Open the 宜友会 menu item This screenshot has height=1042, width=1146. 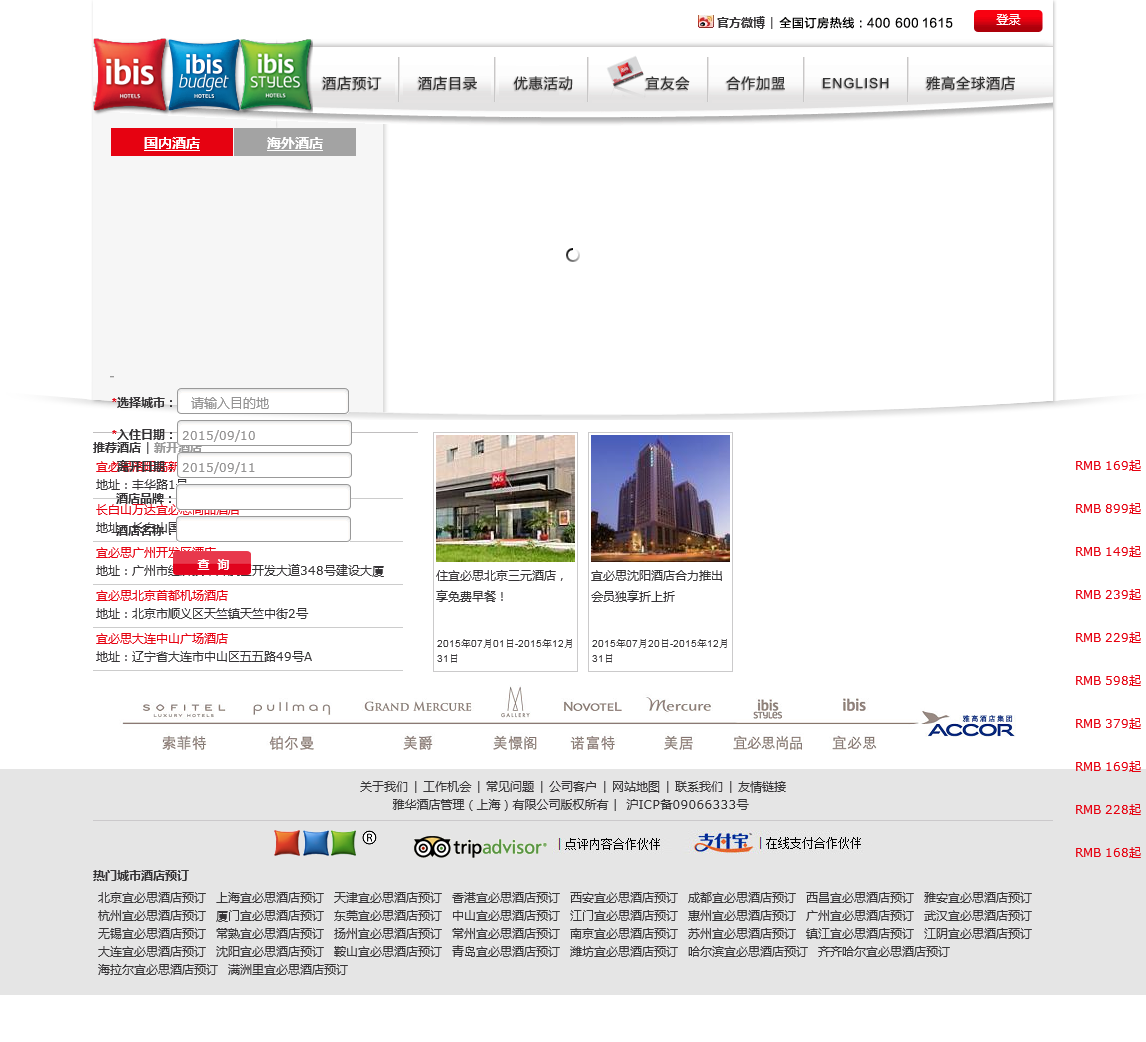click(648, 77)
